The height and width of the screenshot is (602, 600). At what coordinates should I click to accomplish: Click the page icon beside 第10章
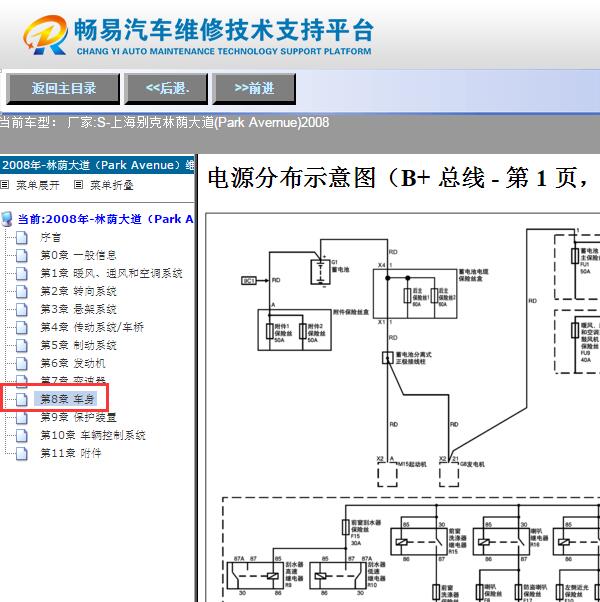click(x=22, y=436)
